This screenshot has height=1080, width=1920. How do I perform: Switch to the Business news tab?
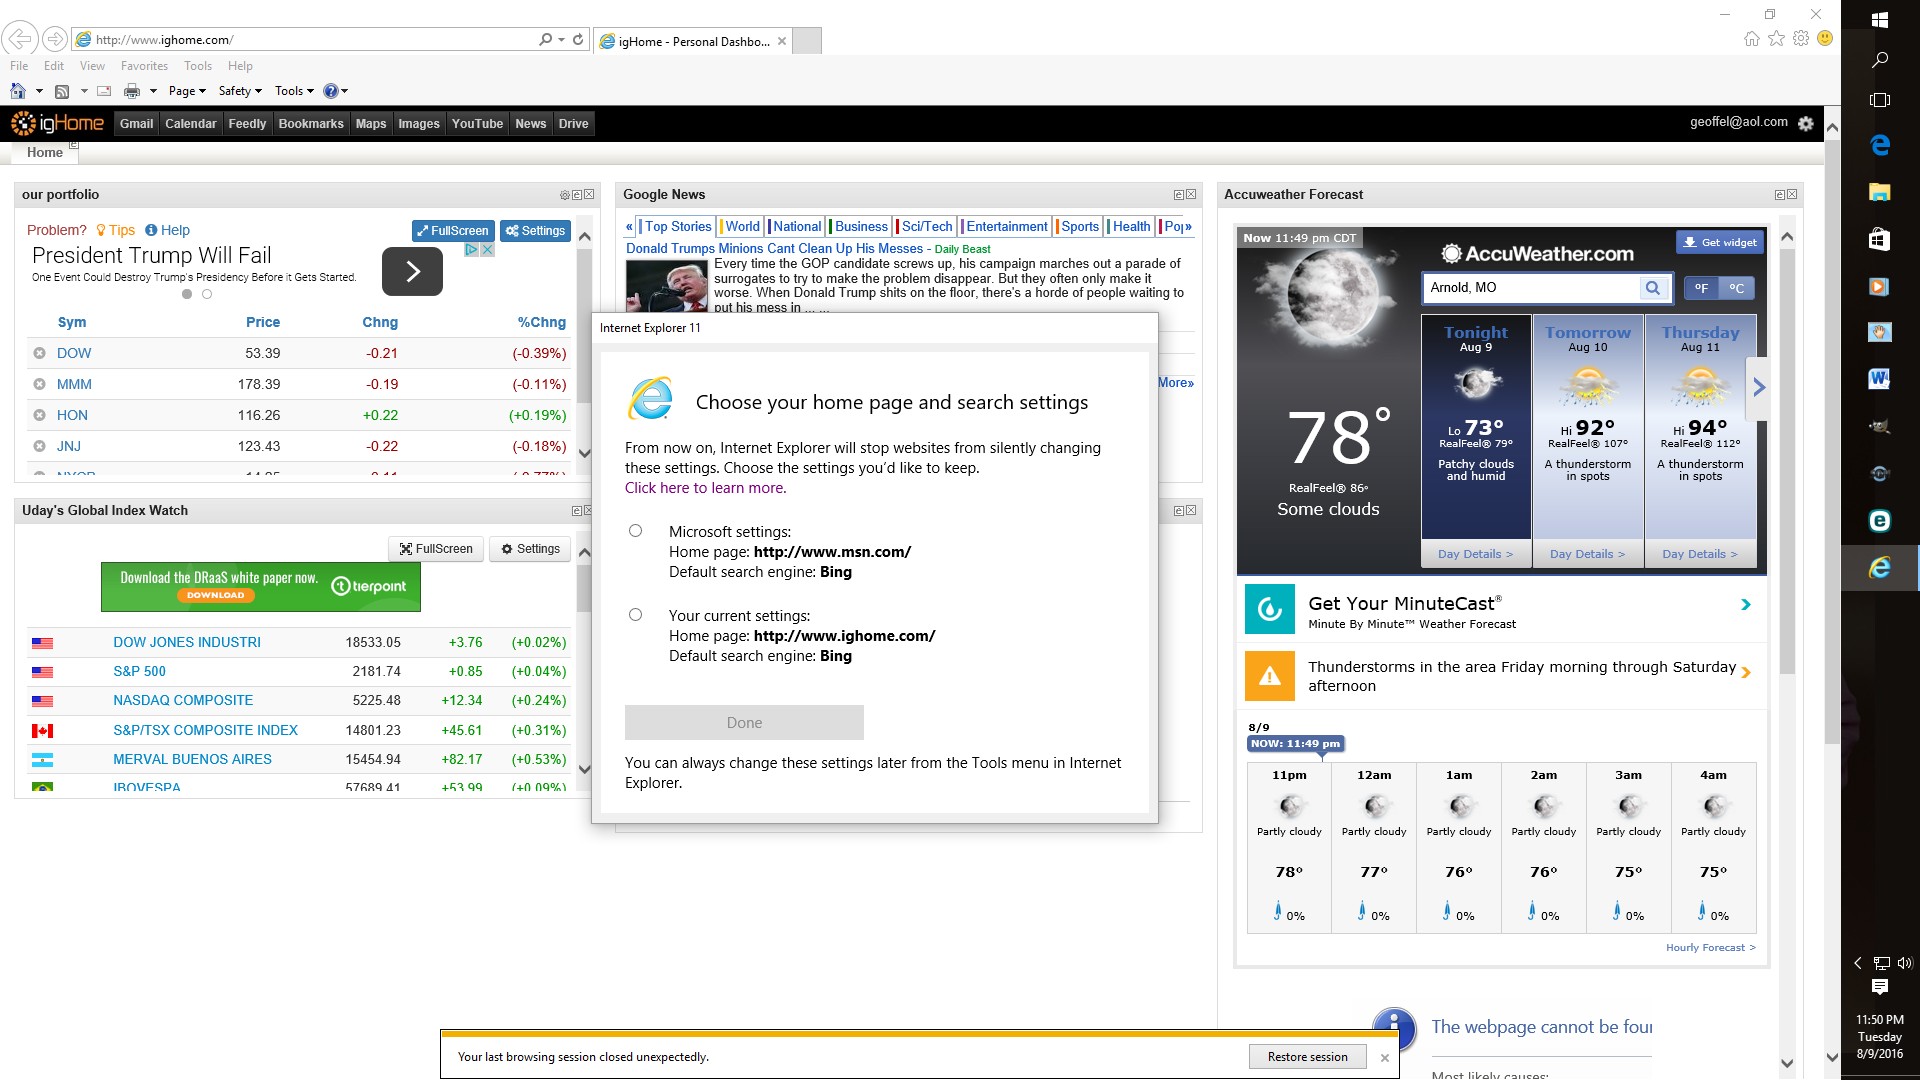pyautogui.click(x=861, y=227)
